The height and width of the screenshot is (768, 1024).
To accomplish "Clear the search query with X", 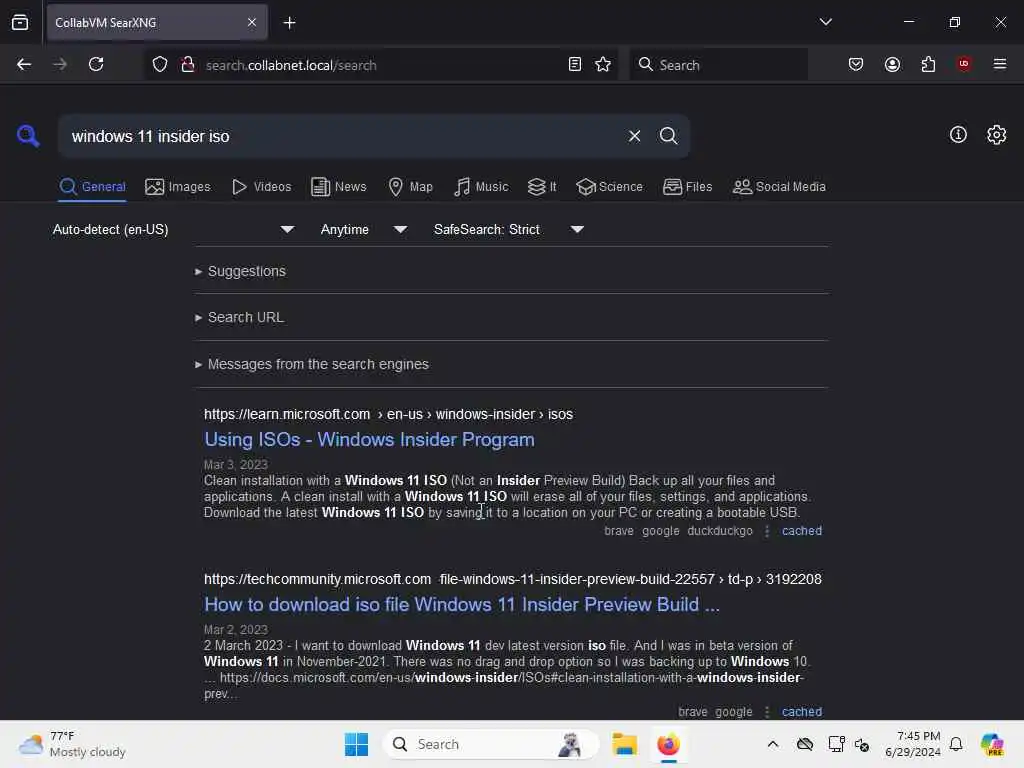I will pos(634,136).
